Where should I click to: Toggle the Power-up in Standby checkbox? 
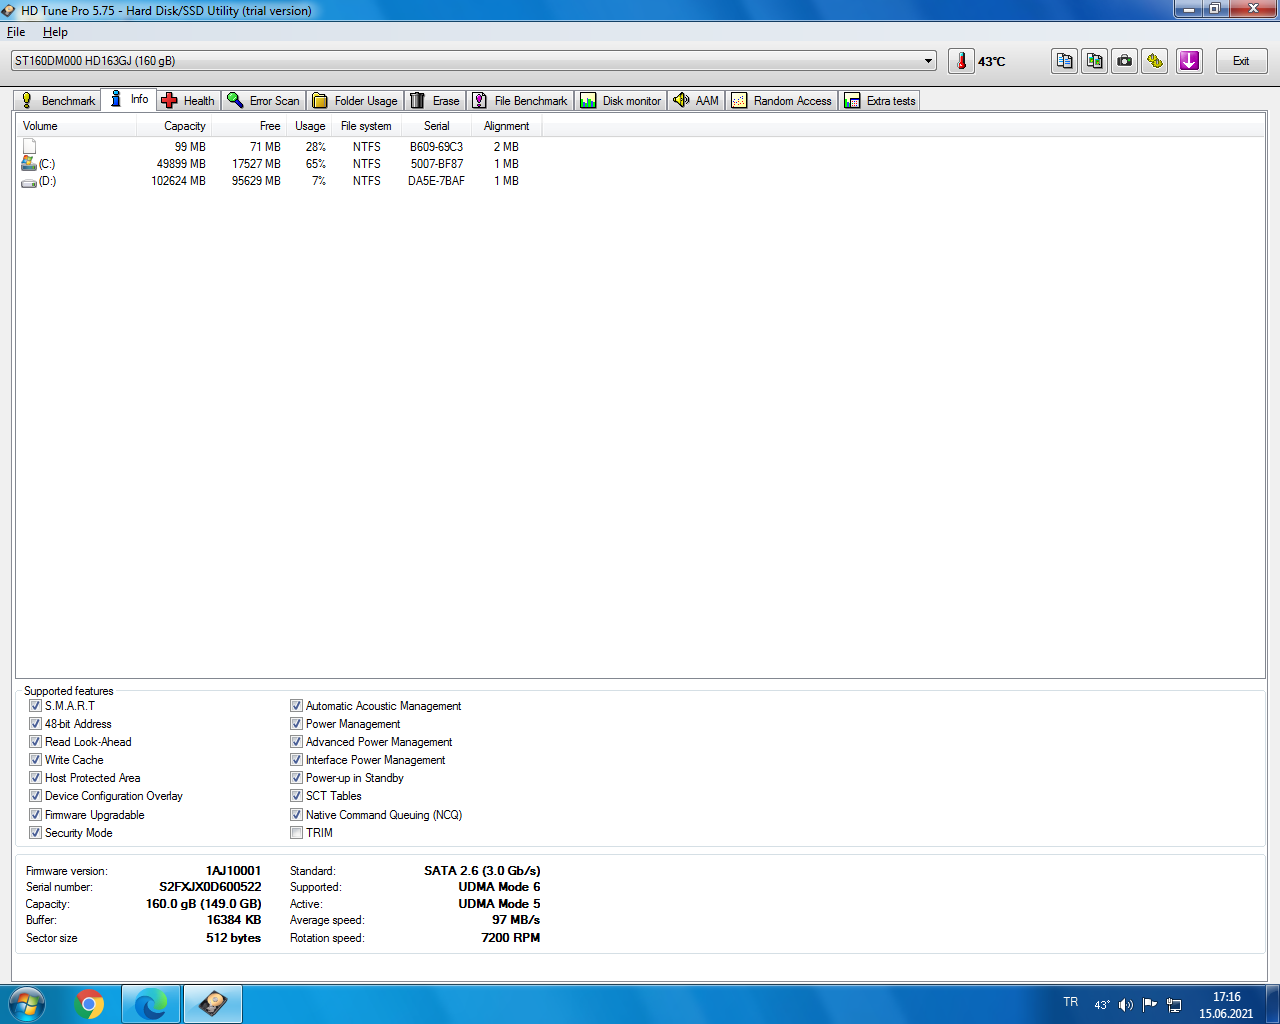[296, 778]
